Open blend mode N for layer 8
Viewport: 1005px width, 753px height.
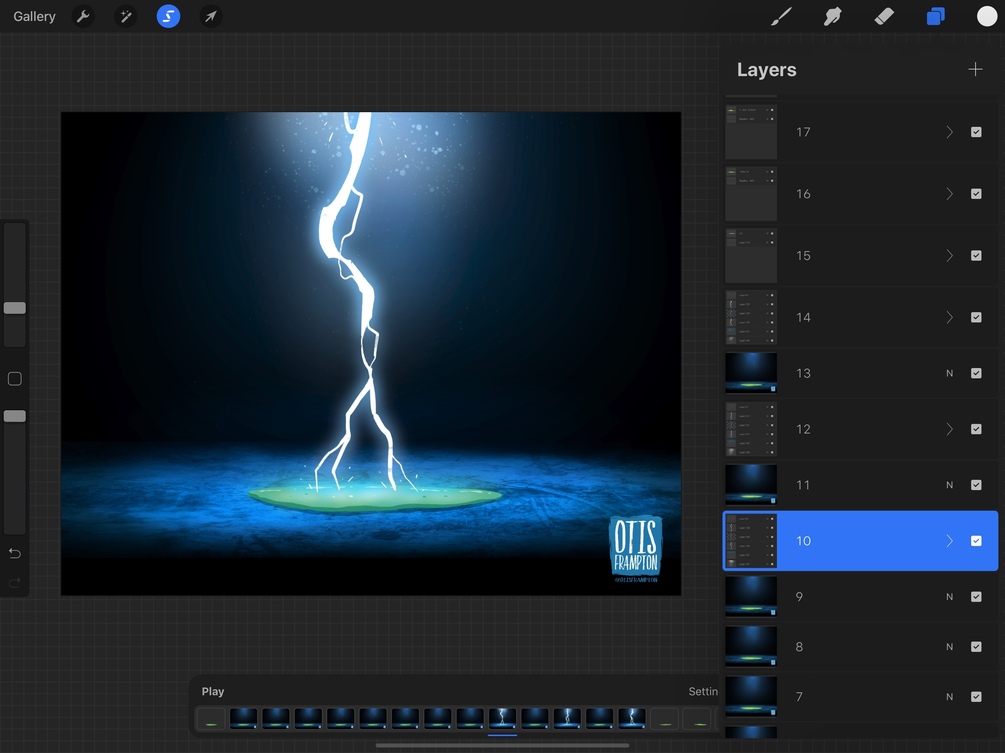[x=949, y=647]
